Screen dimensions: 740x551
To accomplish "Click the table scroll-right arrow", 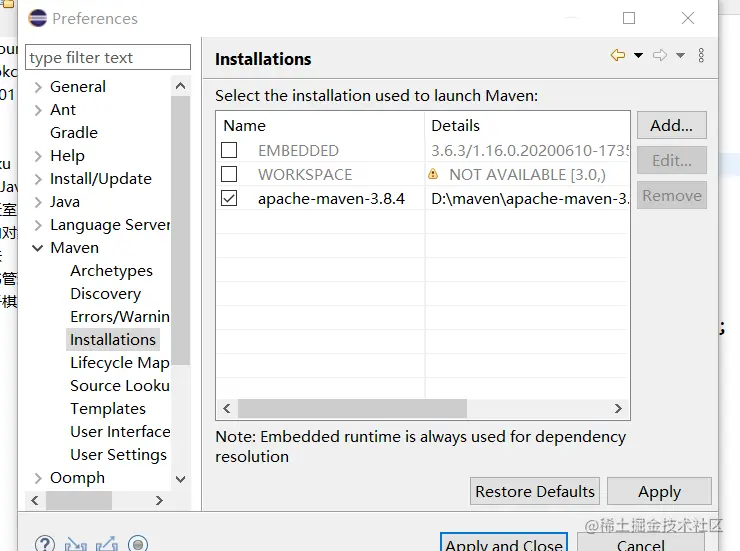I will (618, 409).
